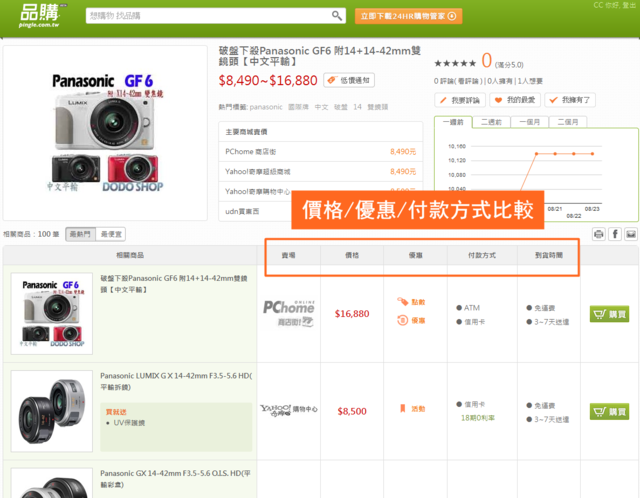Click the five-star rating
Viewport: 640px width, 498px height.
[x=455, y=63]
